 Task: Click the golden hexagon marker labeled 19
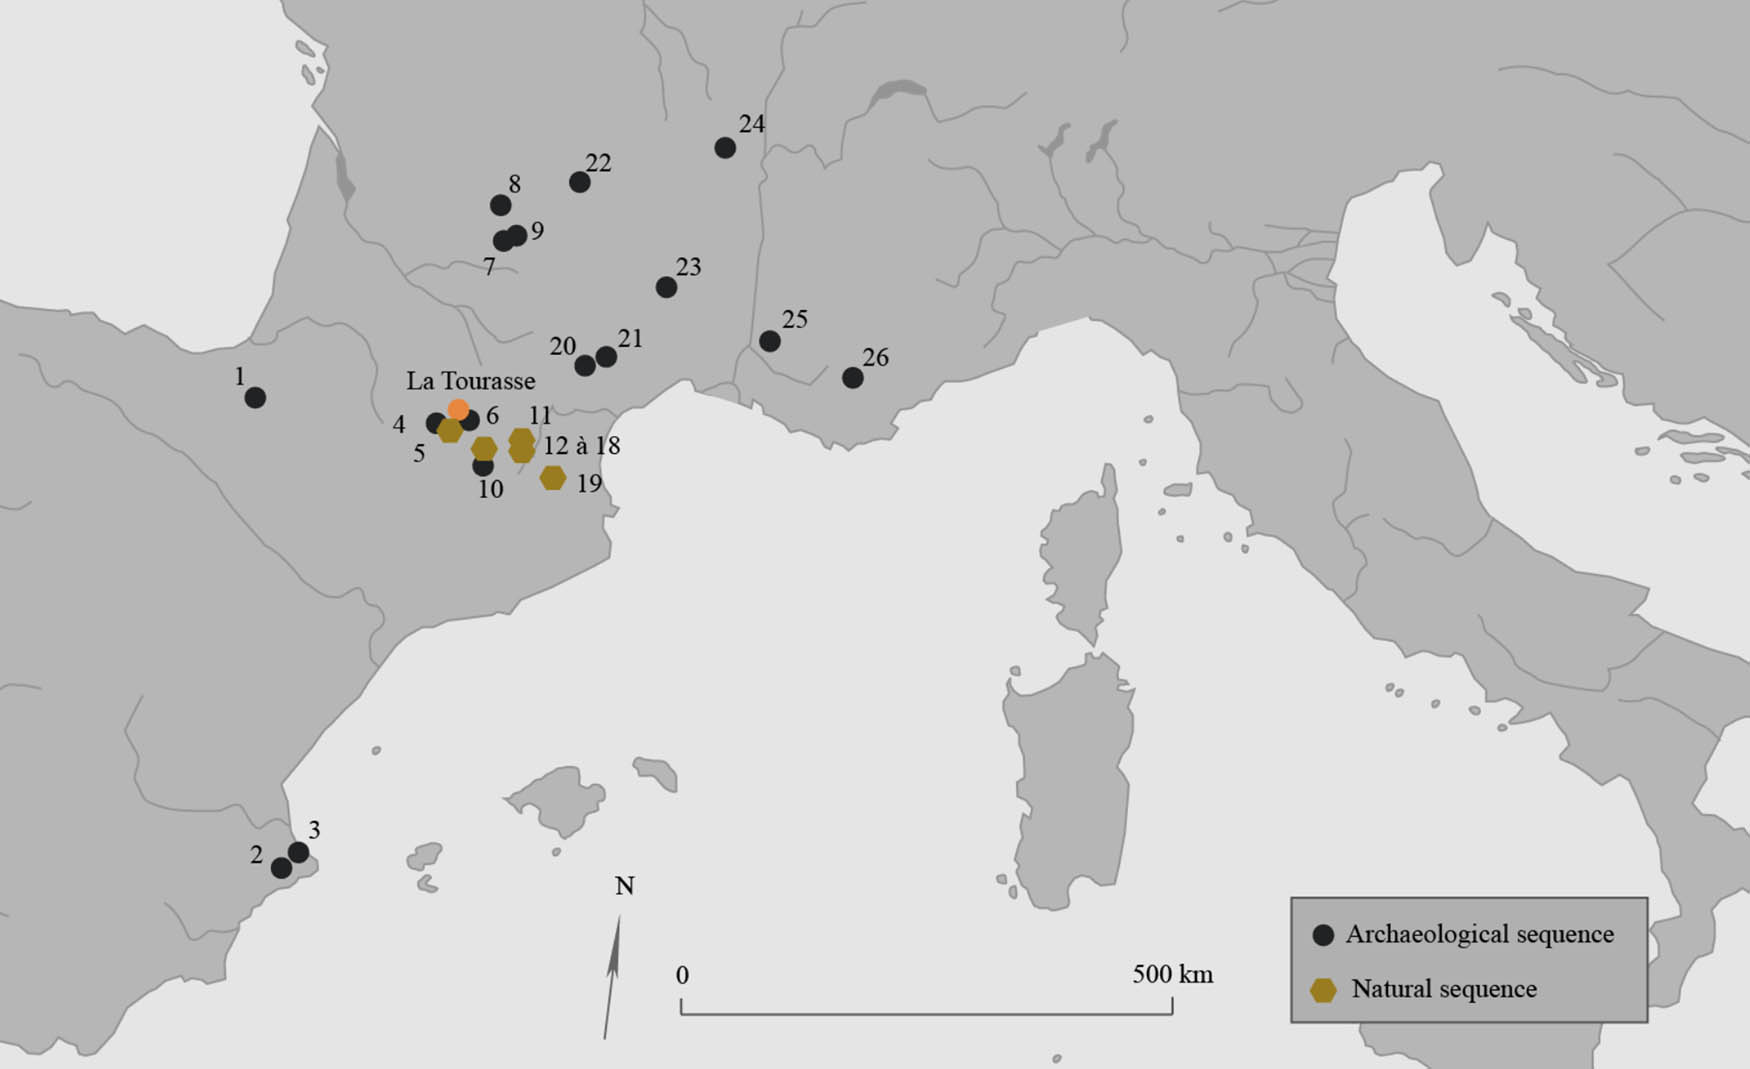553,478
